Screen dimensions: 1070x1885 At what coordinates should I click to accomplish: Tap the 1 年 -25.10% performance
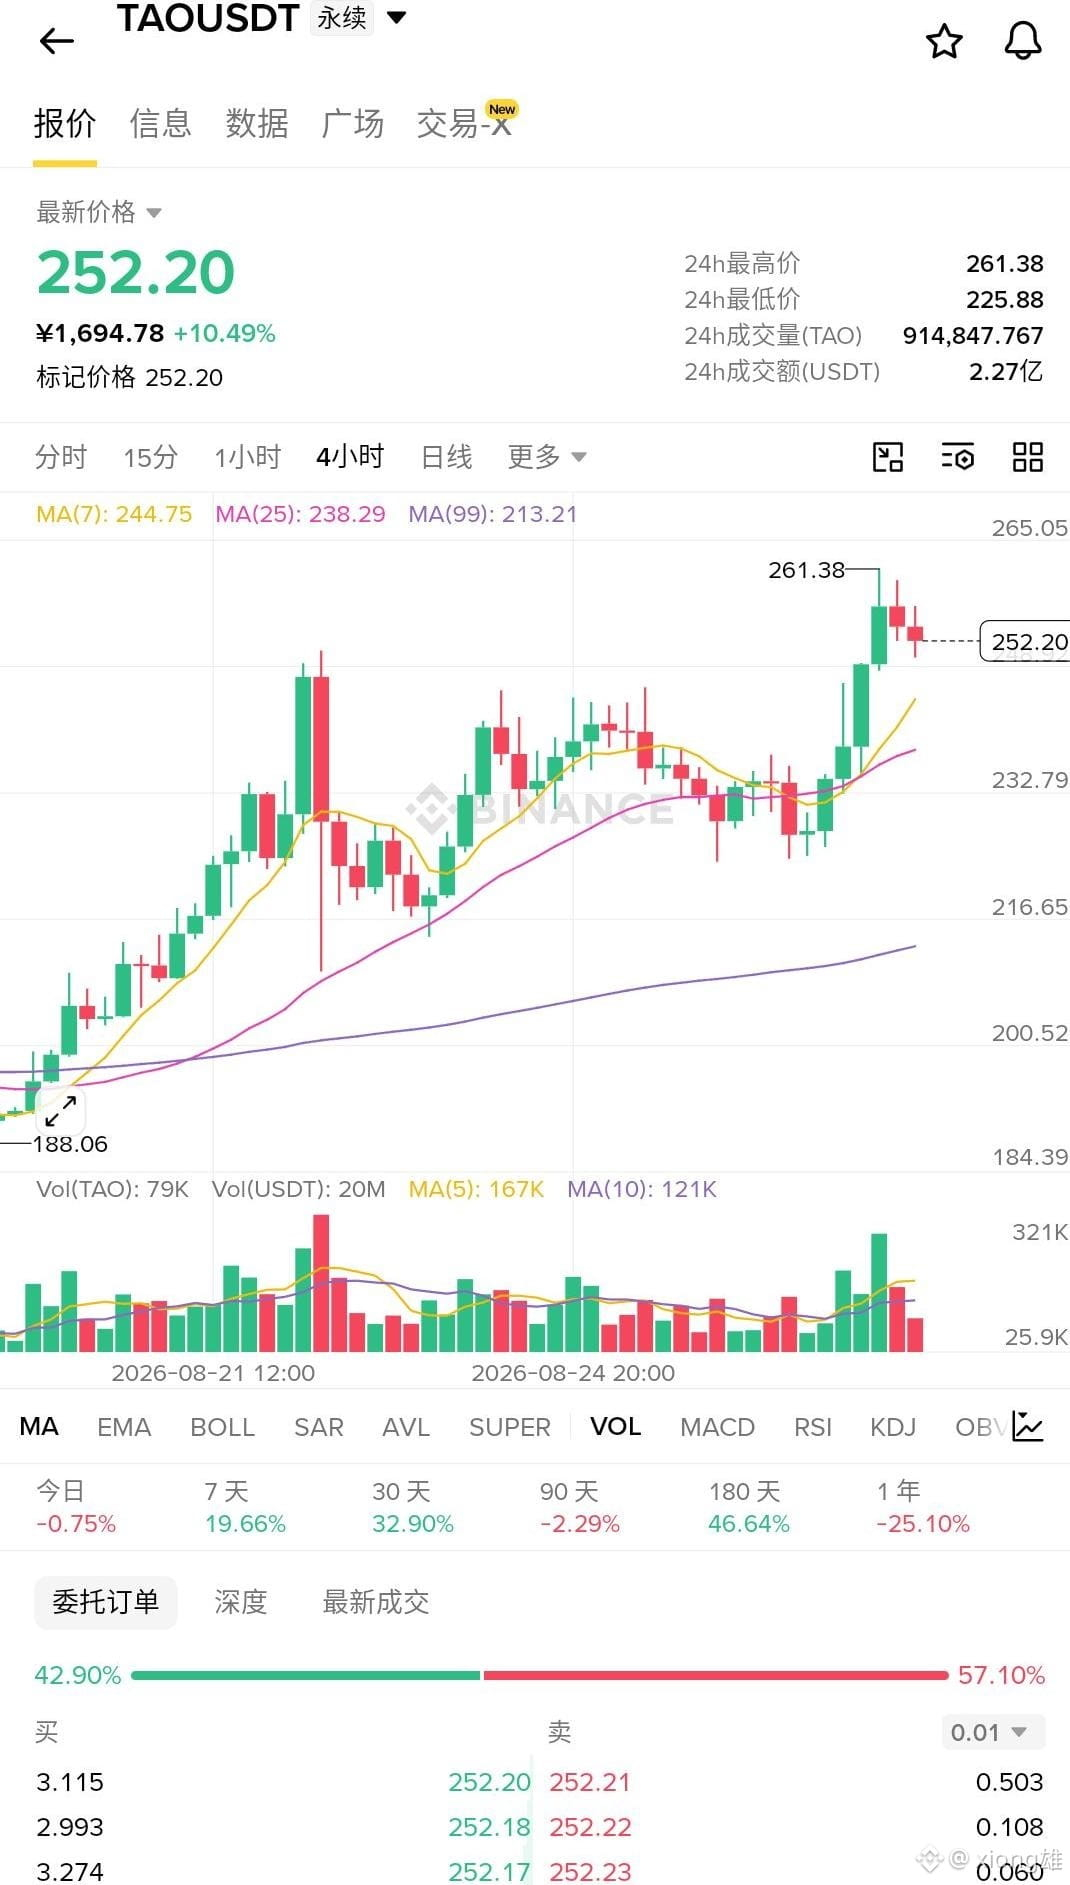coord(923,1507)
